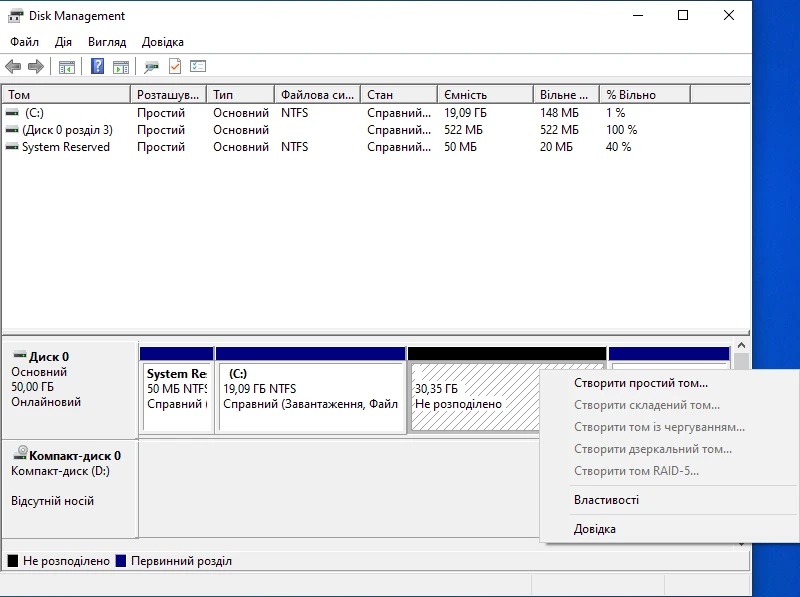The height and width of the screenshot is (597, 800).
Task: Click the drive icon beside System Reserved row
Action: [12, 147]
